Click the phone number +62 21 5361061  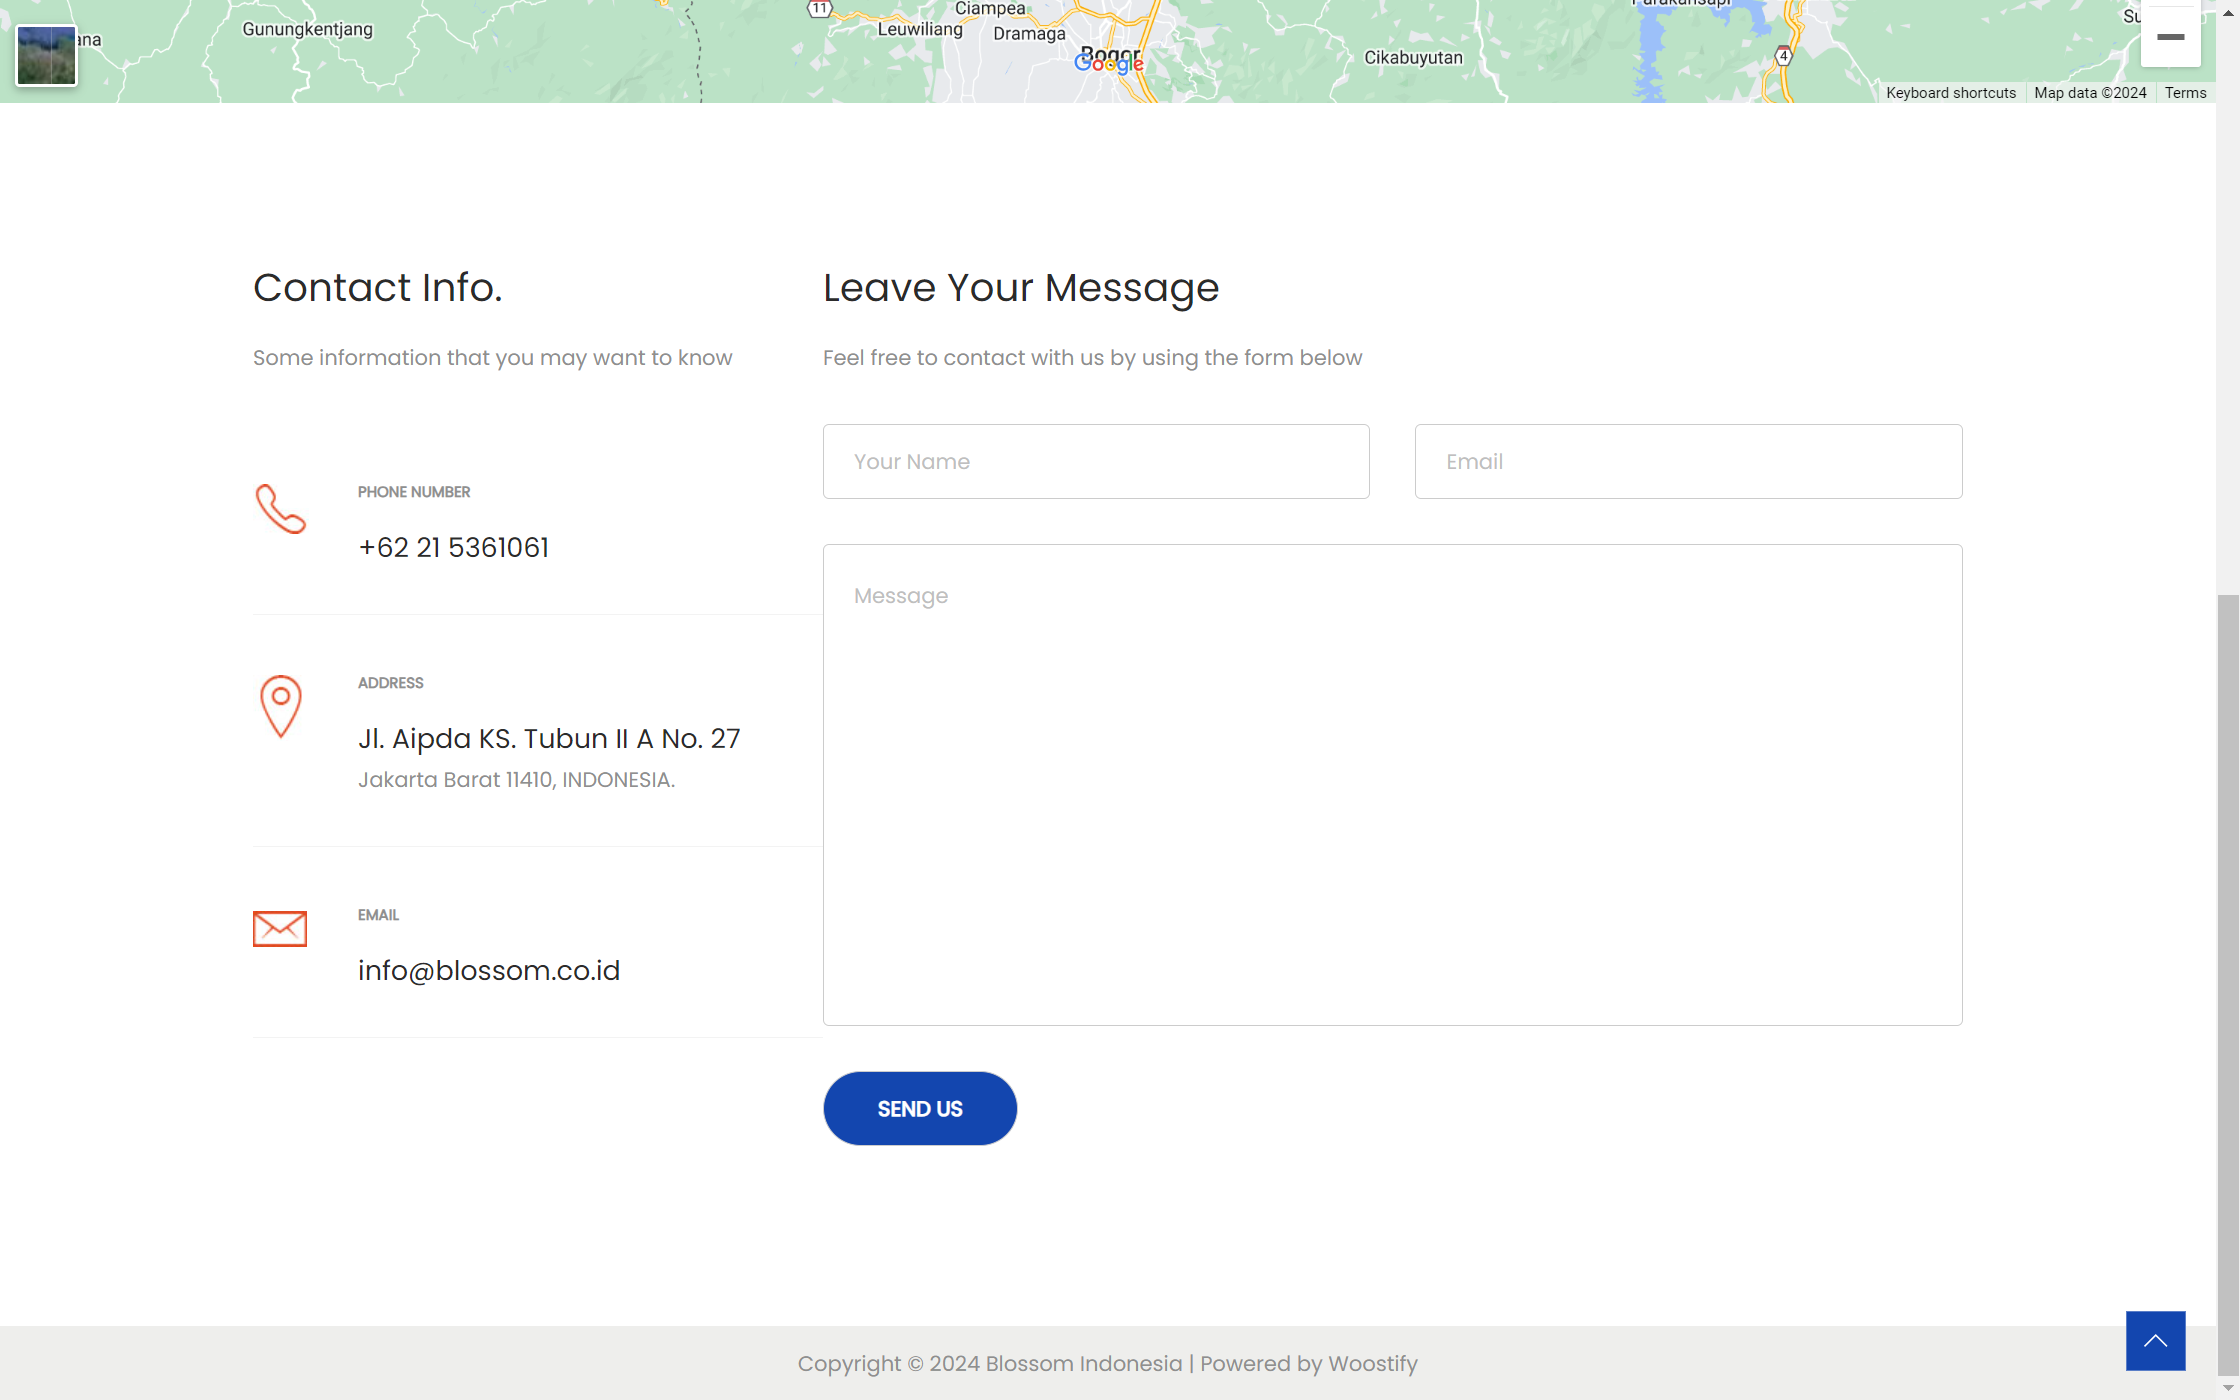pyautogui.click(x=453, y=547)
